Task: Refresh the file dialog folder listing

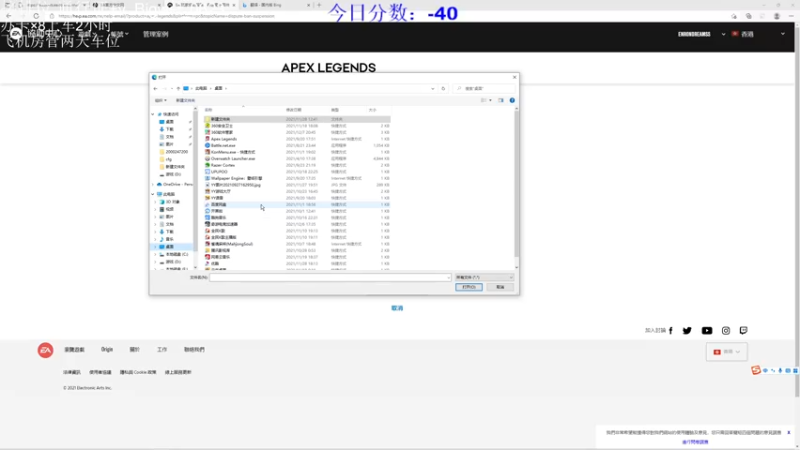Action: click(443, 88)
